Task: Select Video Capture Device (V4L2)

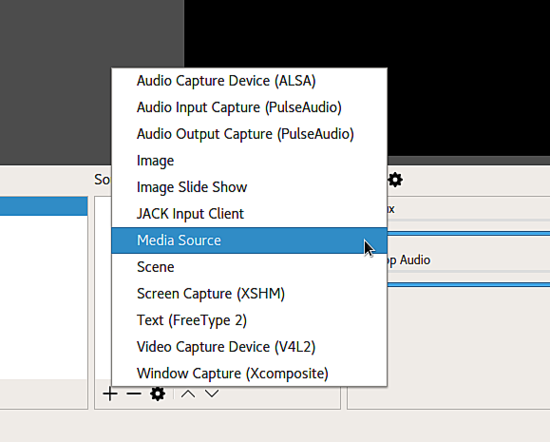Action: pyautogui.click(x=249, y=347)
